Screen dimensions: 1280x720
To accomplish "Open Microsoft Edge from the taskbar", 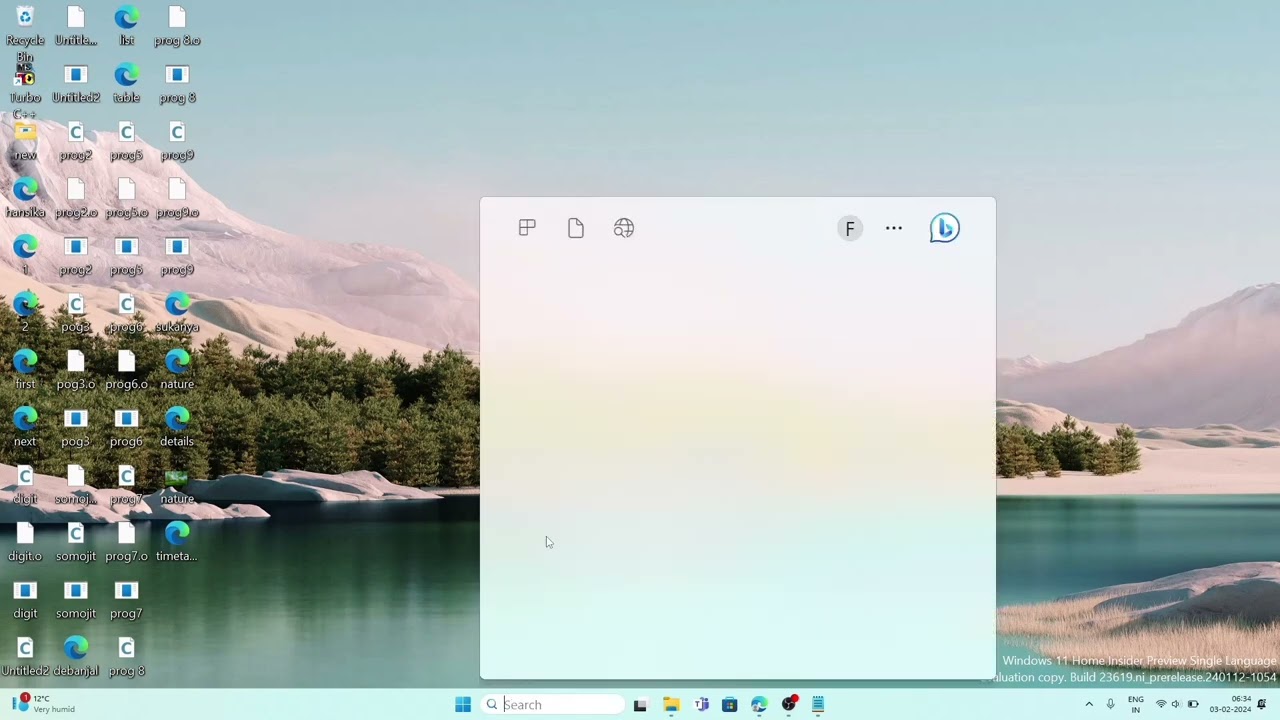I will click(x=759, y=705).
